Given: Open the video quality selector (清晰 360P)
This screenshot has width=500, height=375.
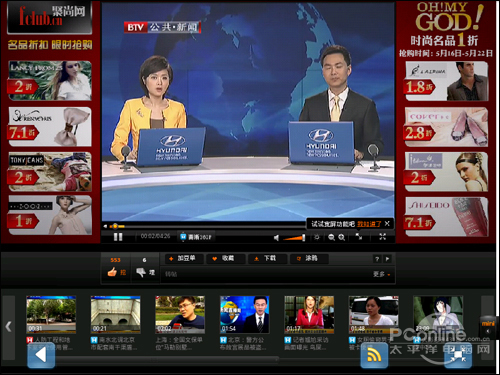Looking at the screenshot, I should coord(196,237).
